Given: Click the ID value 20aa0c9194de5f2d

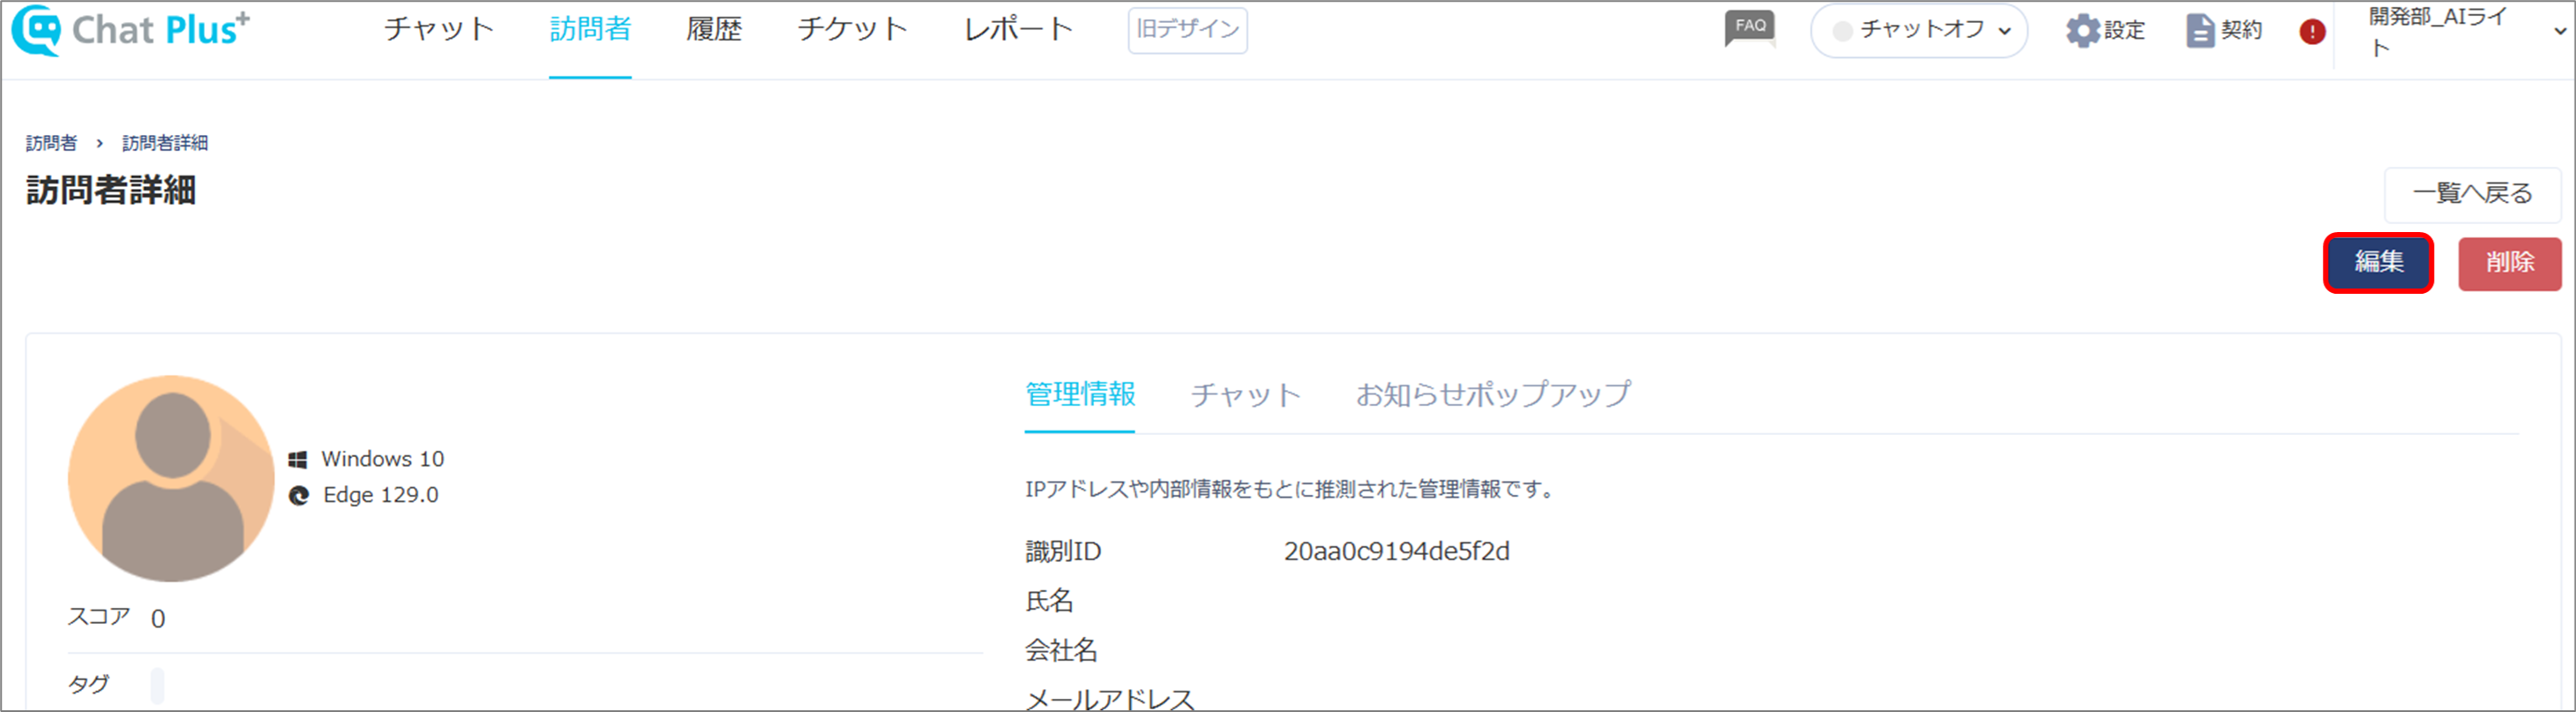Looking at the screenshot, I should click(x=1396, y=552).
